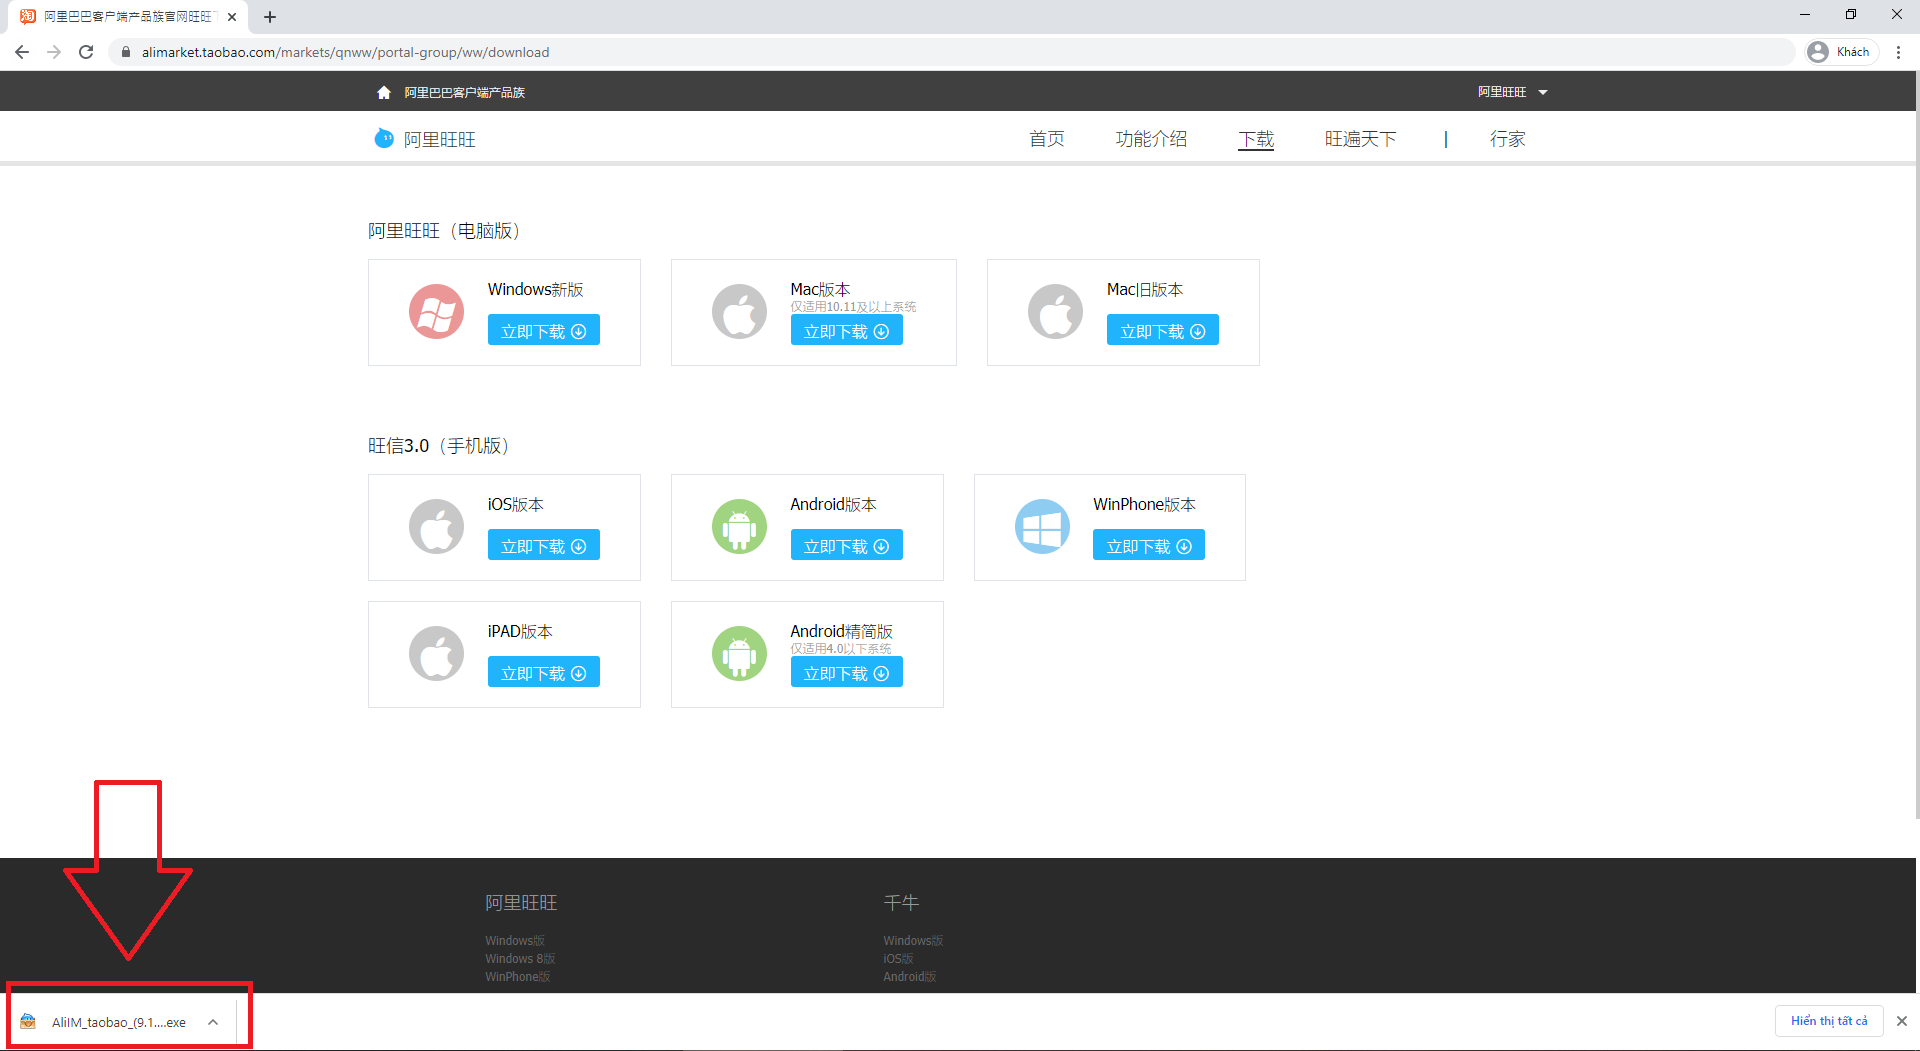Download the Windows新版 client
Viewport: 1920px width, 1051px height.
click(x=544, y=330)
